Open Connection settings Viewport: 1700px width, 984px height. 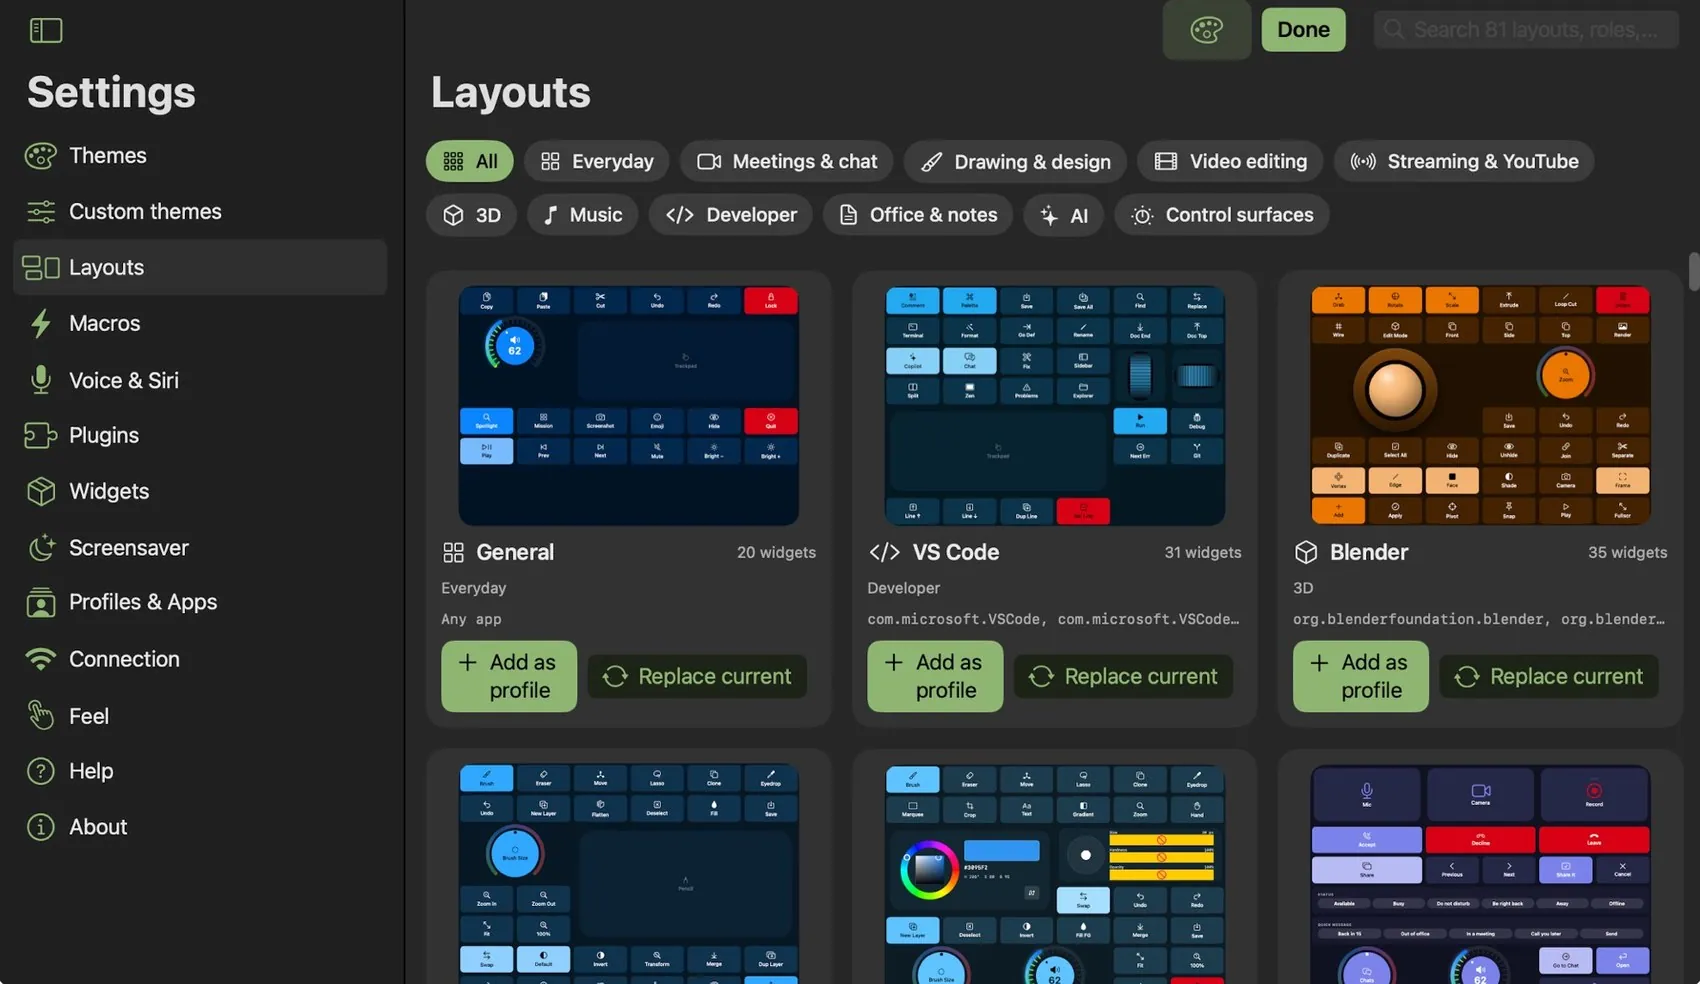(x=200, y=660)
